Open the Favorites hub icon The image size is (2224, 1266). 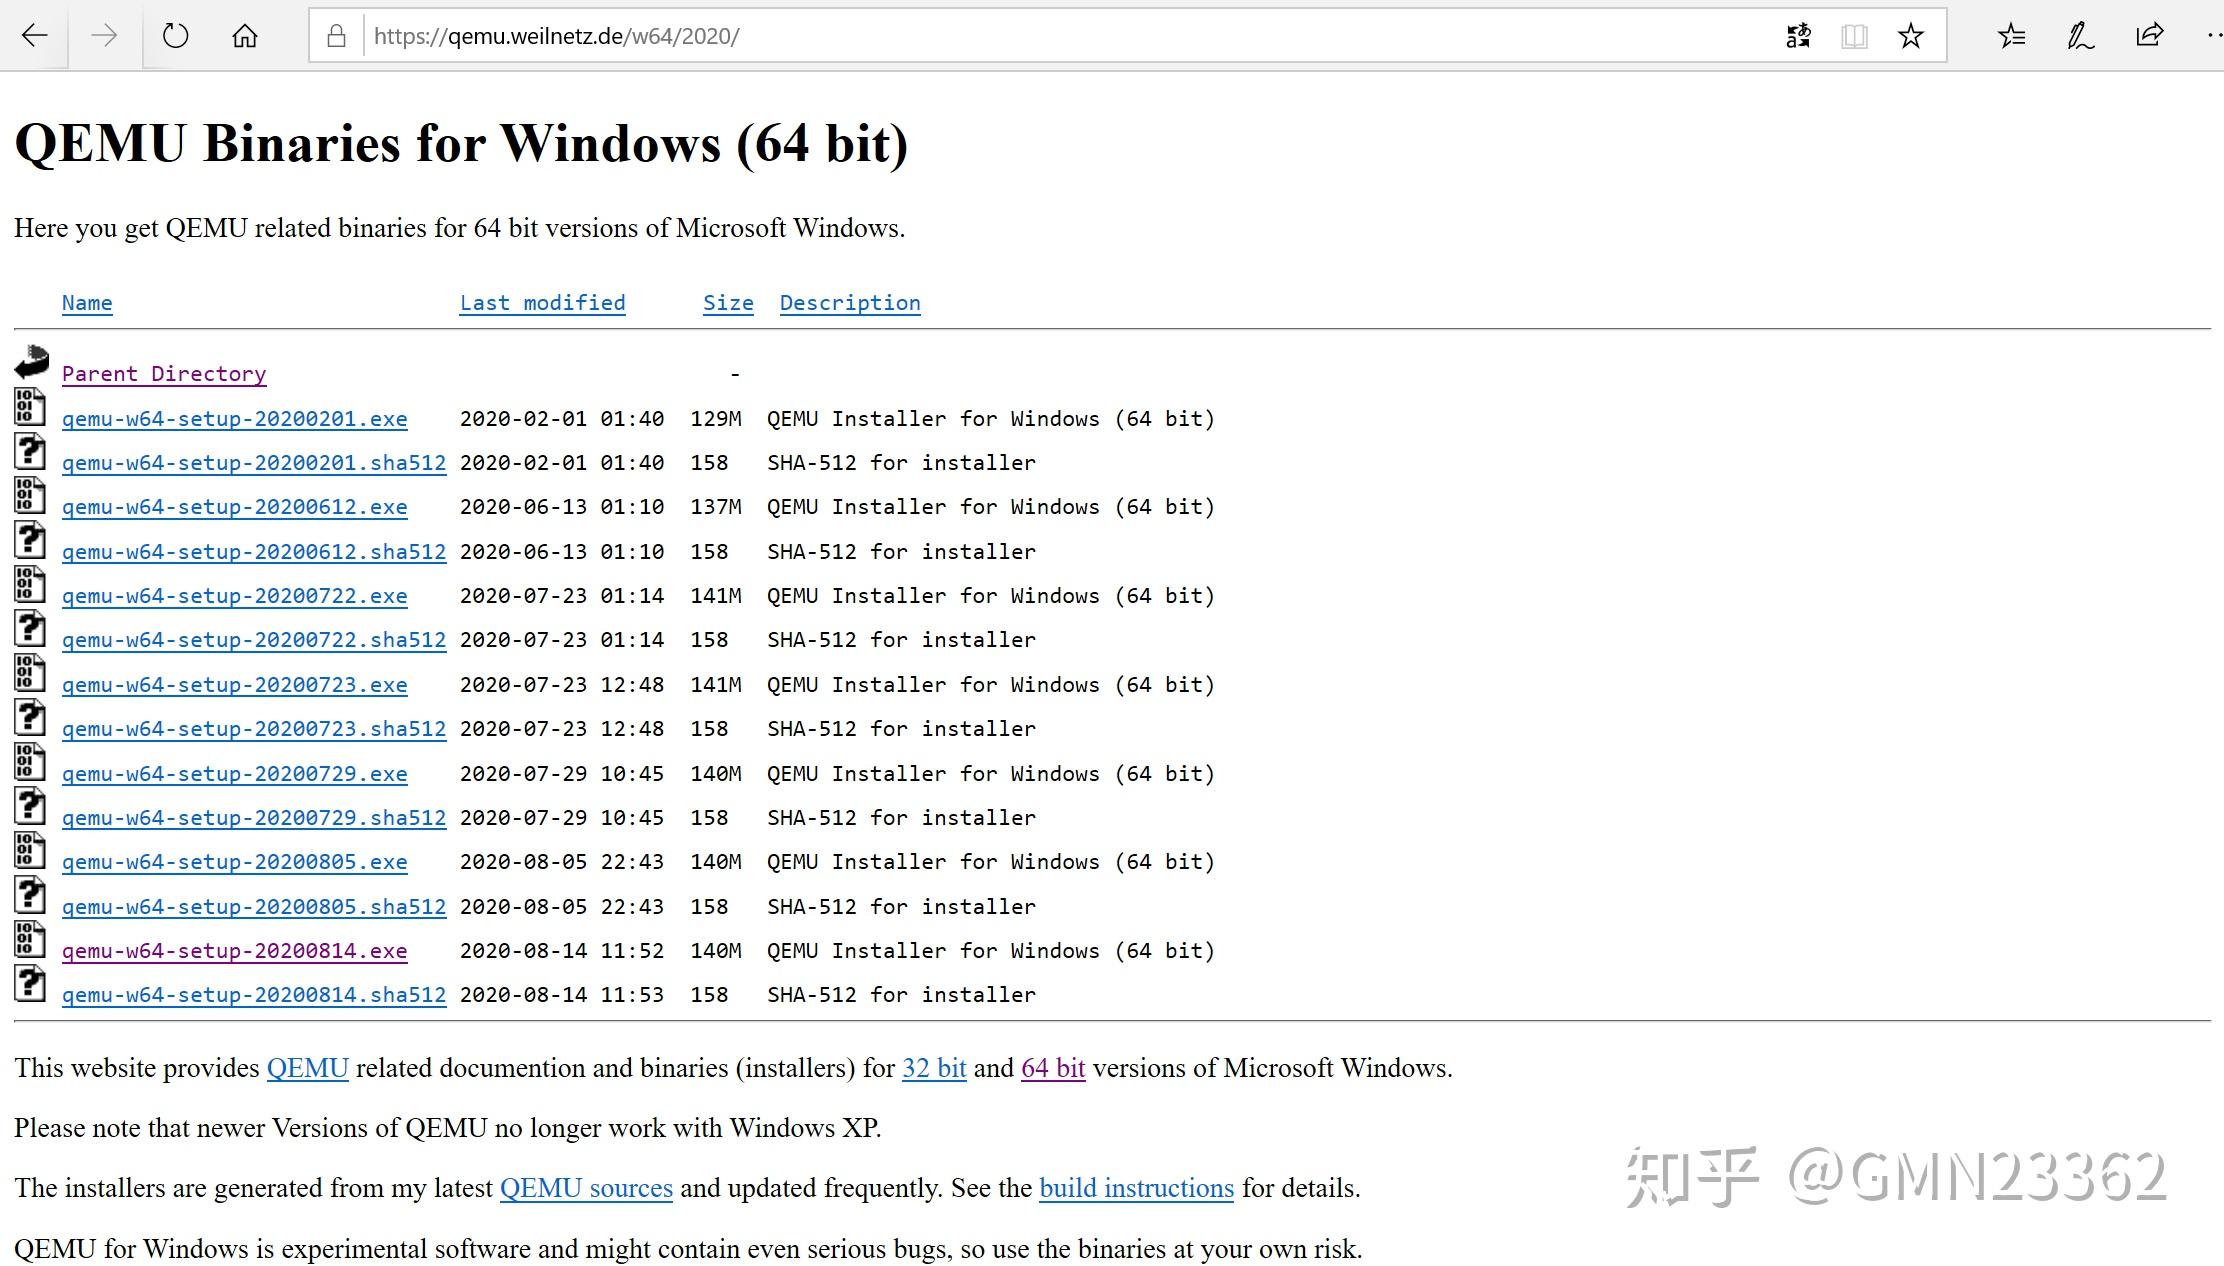2012,35
